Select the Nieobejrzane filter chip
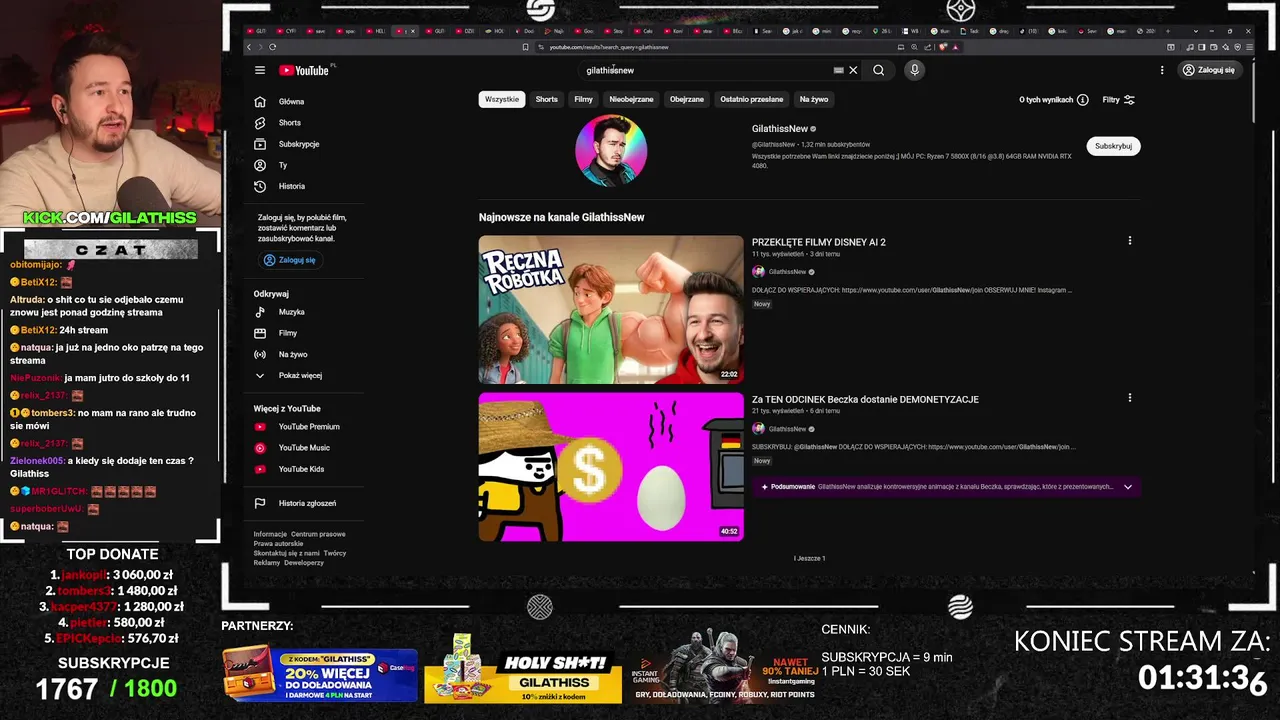This screenshot has height=720, width=1280. coord(631,99)
